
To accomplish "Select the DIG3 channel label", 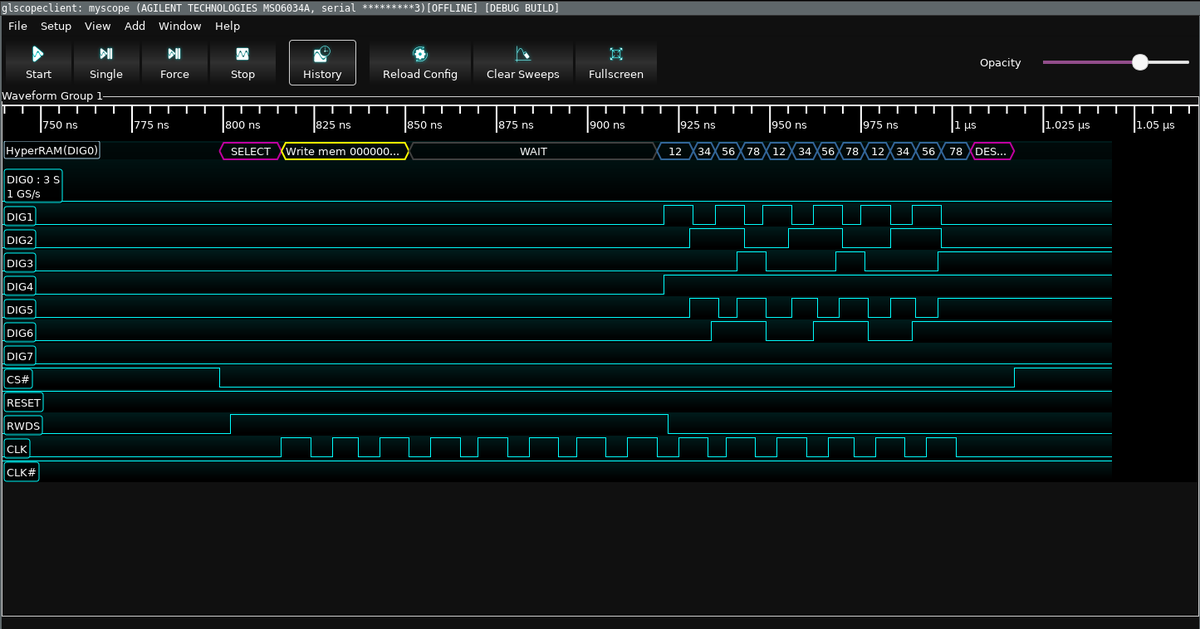I will click(21, 263).
